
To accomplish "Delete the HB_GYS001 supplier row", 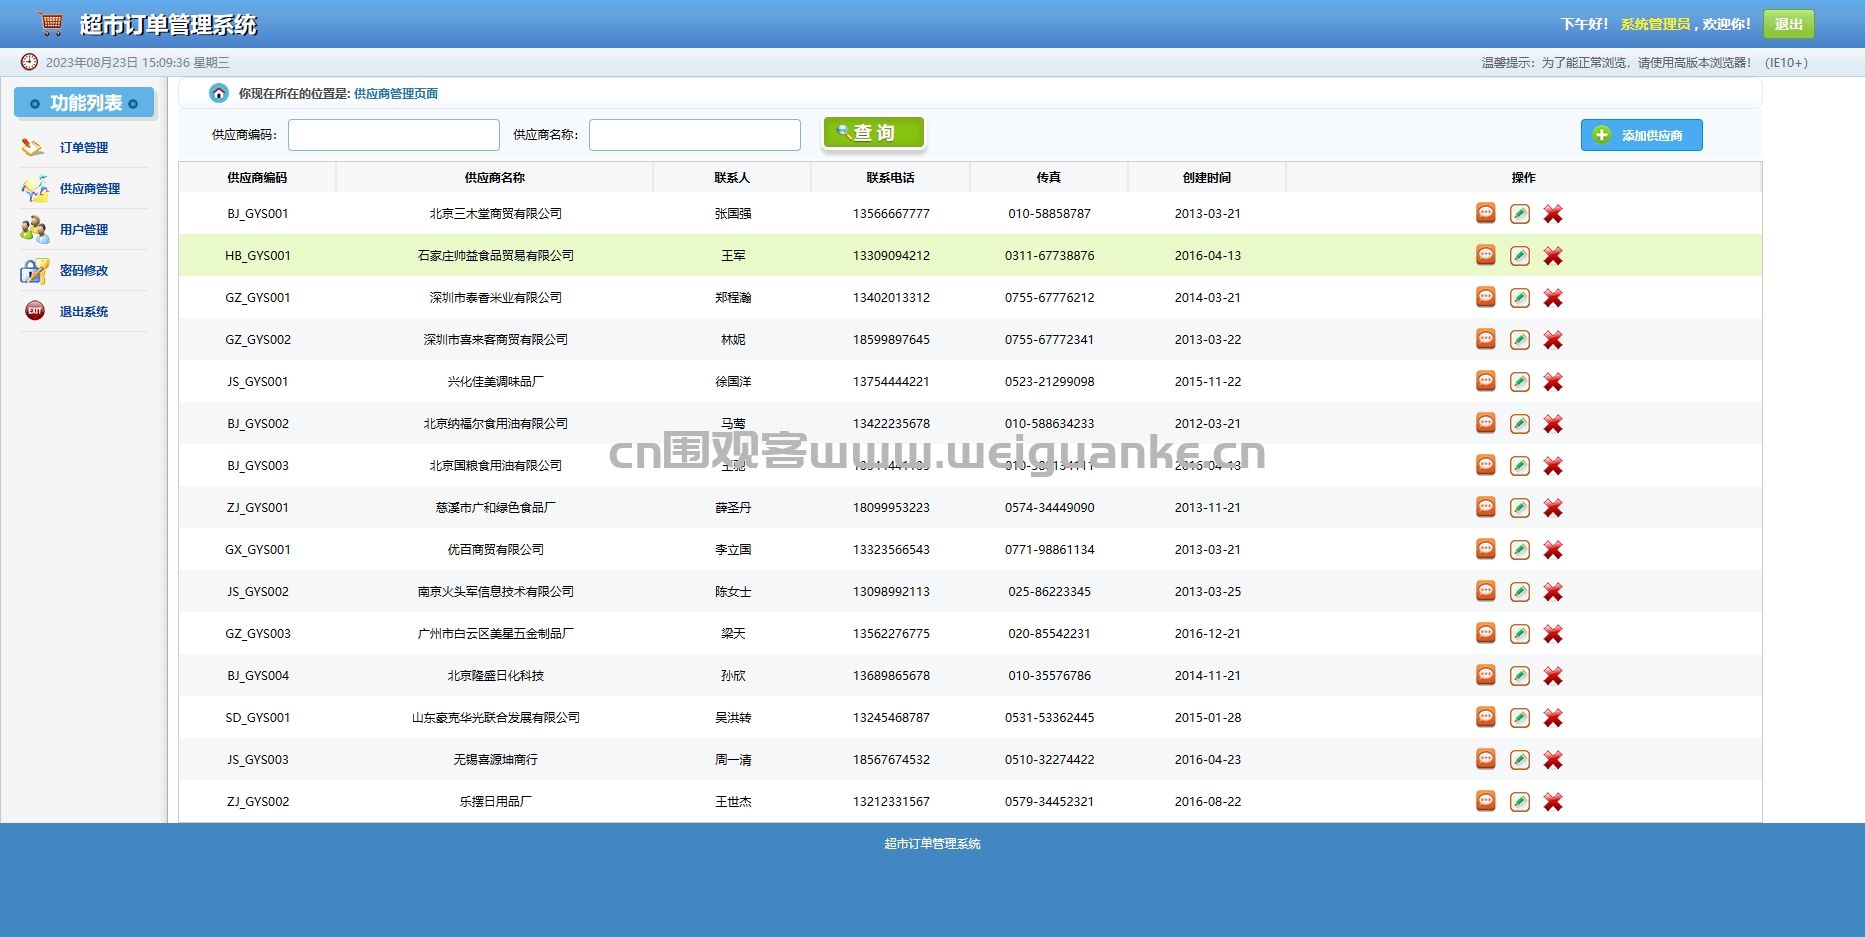I will (x=1553, y=256).
